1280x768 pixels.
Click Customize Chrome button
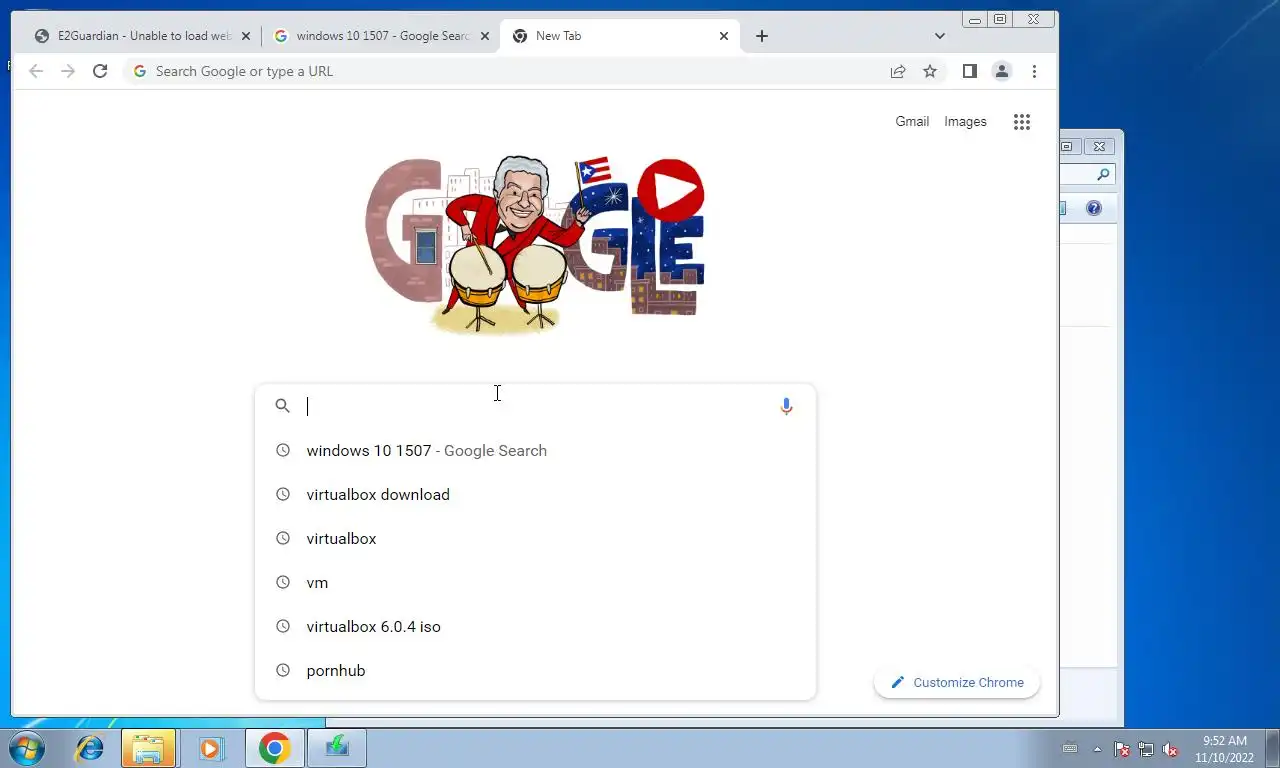click(957, 682)
